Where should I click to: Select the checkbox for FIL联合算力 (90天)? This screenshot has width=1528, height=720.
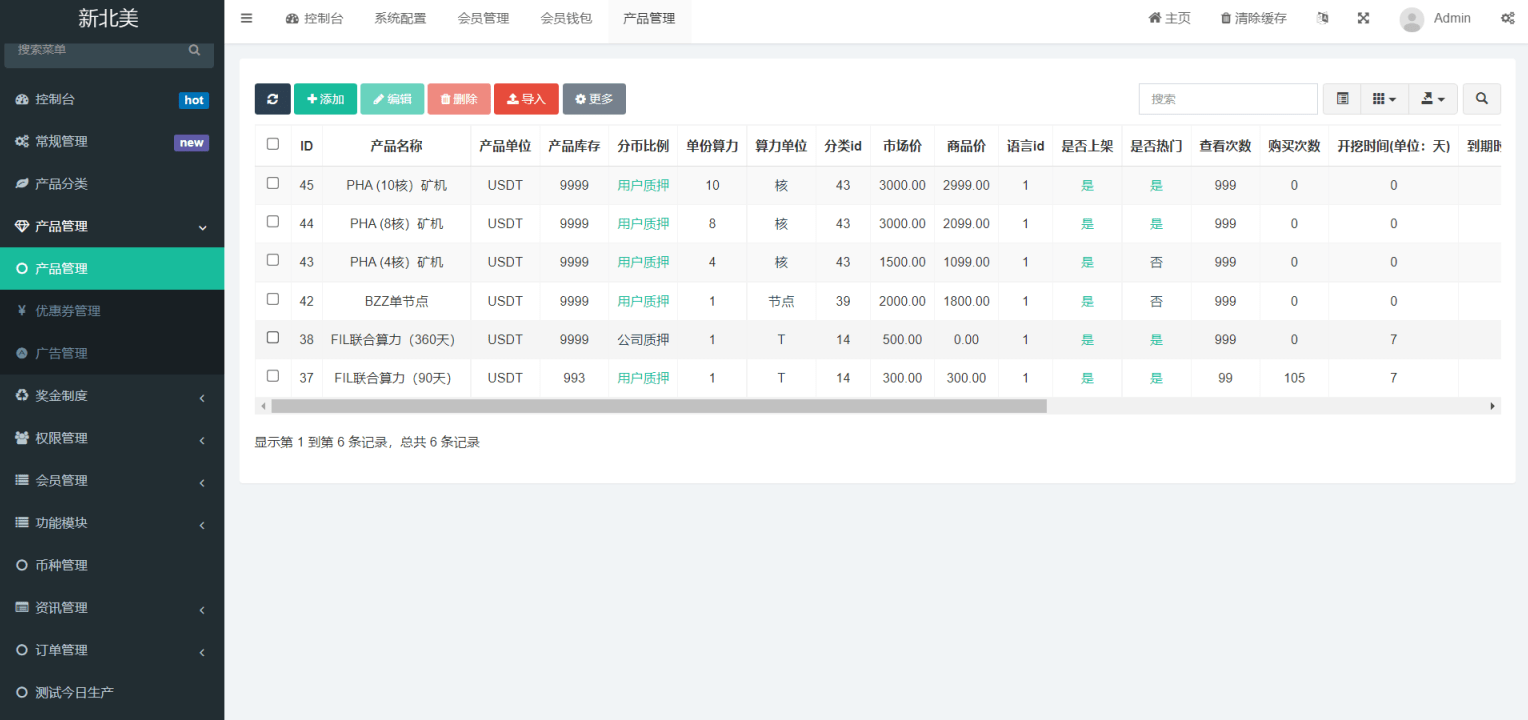(x=273, y=376)
